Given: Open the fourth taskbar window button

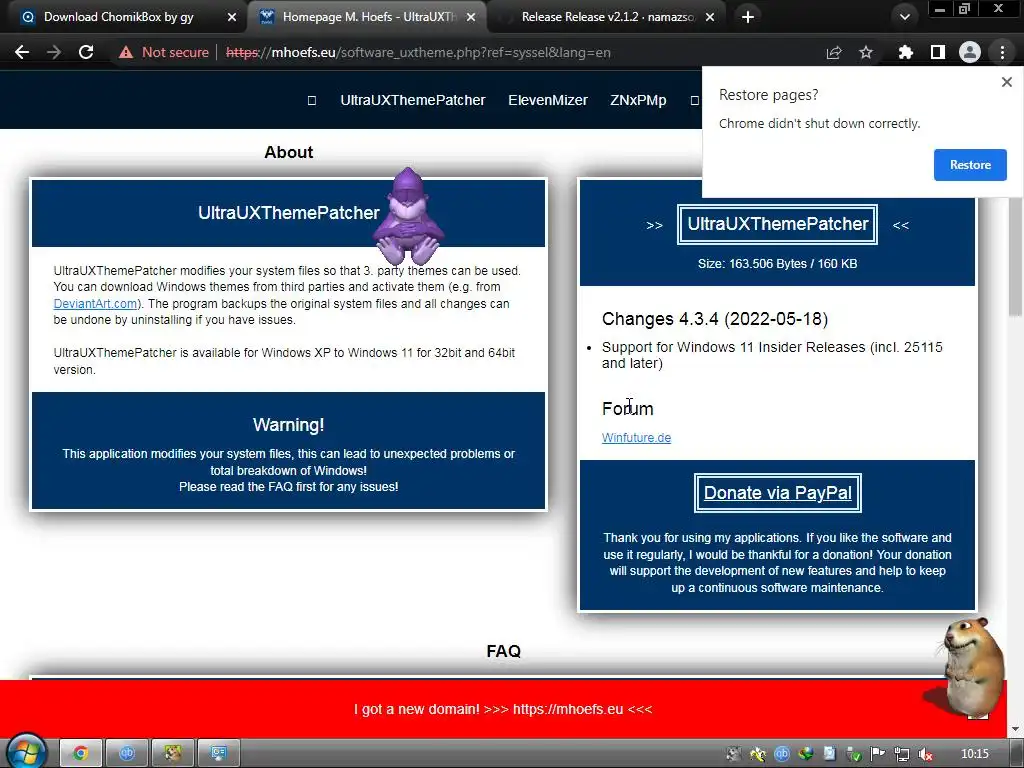Looking at the screenshot, I should (218, 754).
